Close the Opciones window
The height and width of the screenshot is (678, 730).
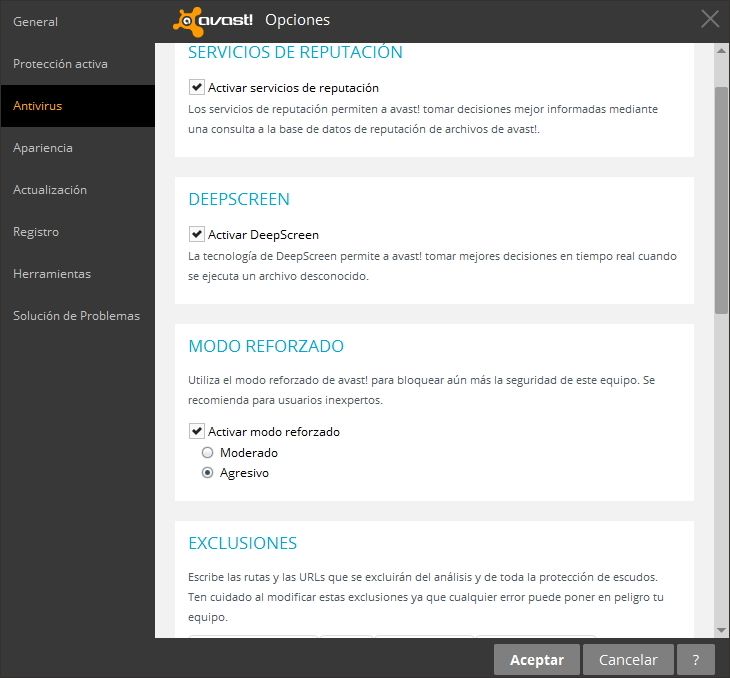pos(710,20)
